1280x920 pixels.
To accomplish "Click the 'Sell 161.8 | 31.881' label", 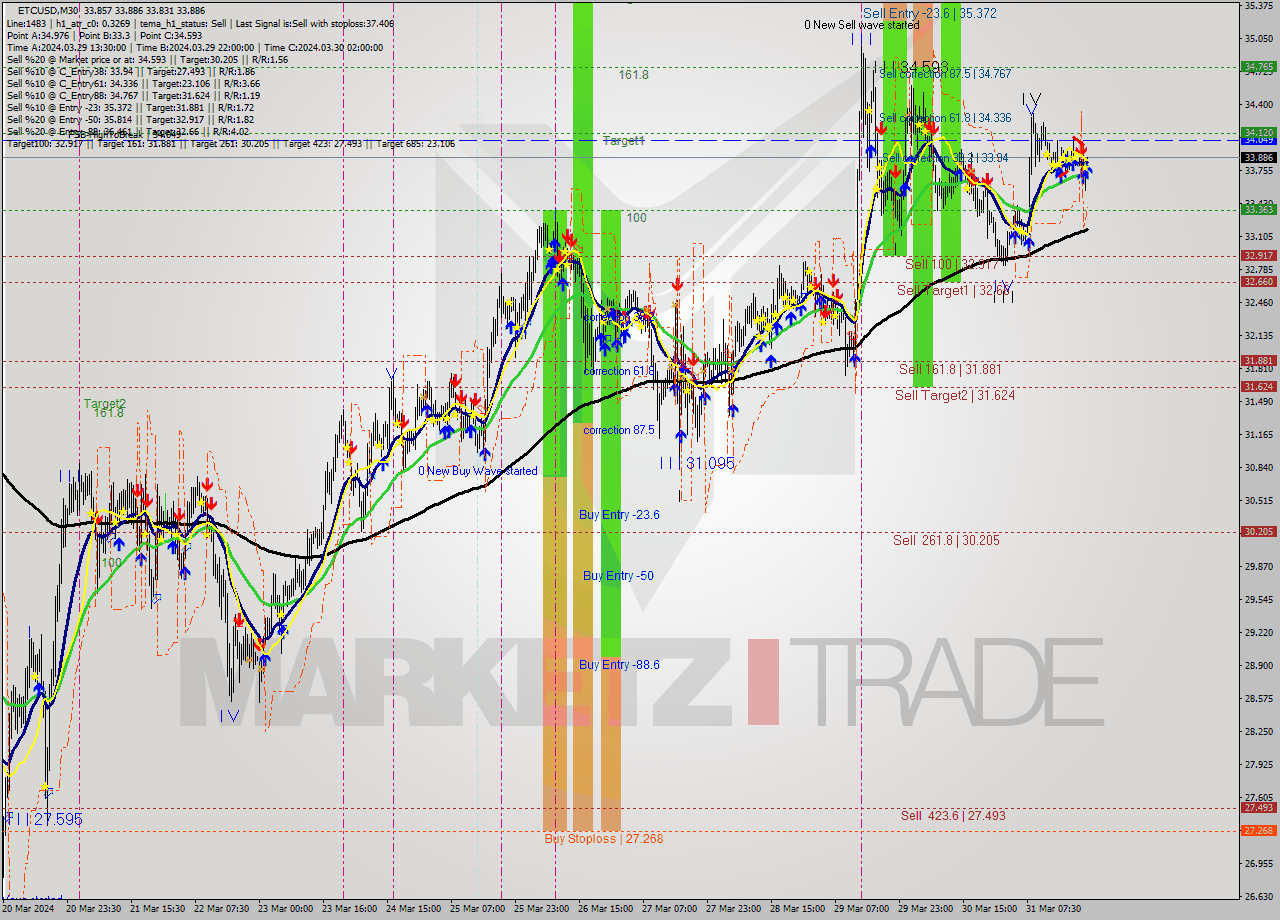I will click(x=950, y=369).
